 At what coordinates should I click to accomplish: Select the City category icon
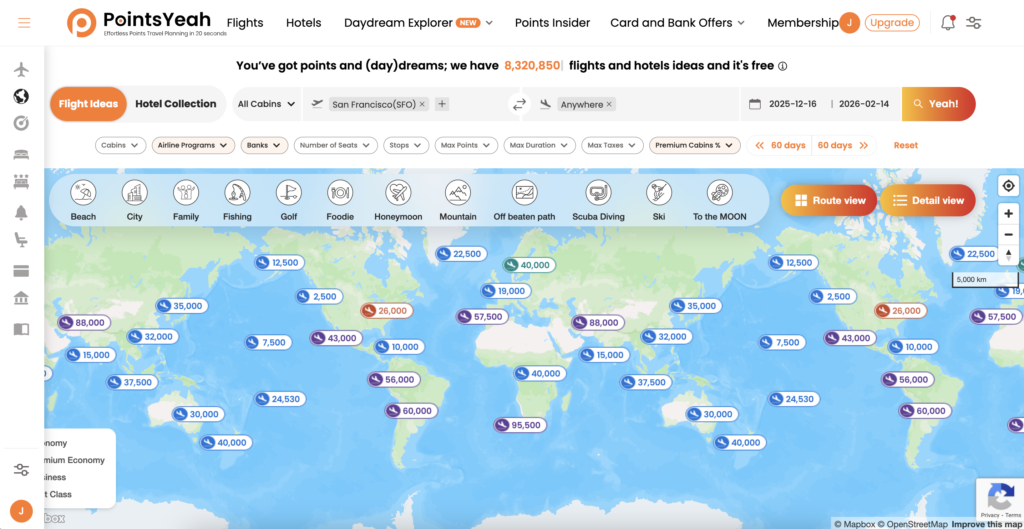click(x=135, y=193)
